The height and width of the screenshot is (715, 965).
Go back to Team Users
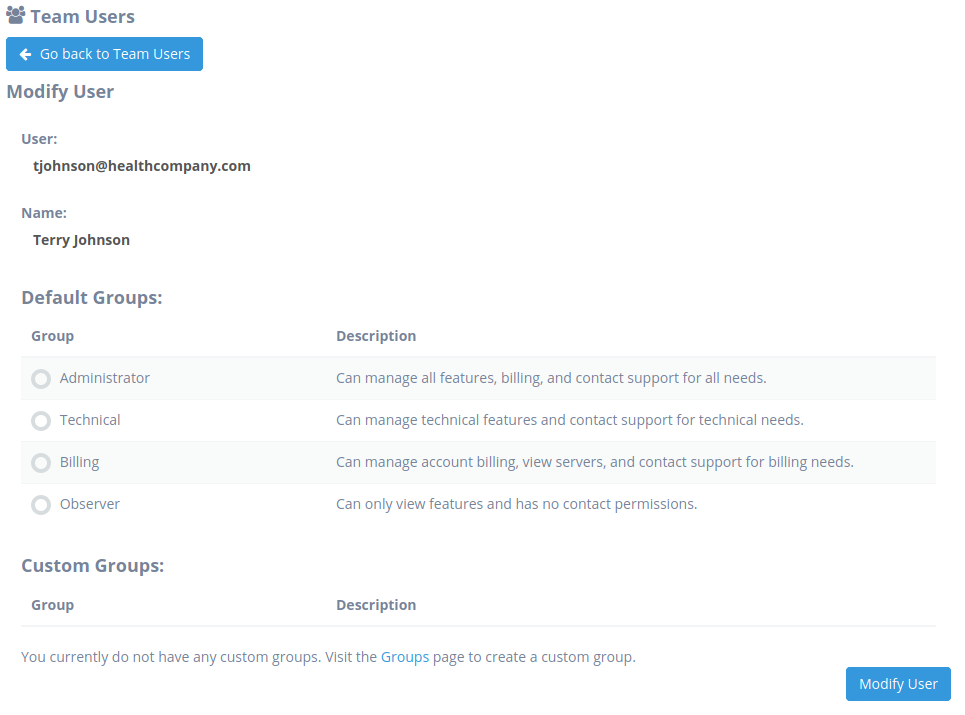pos(104,54)
